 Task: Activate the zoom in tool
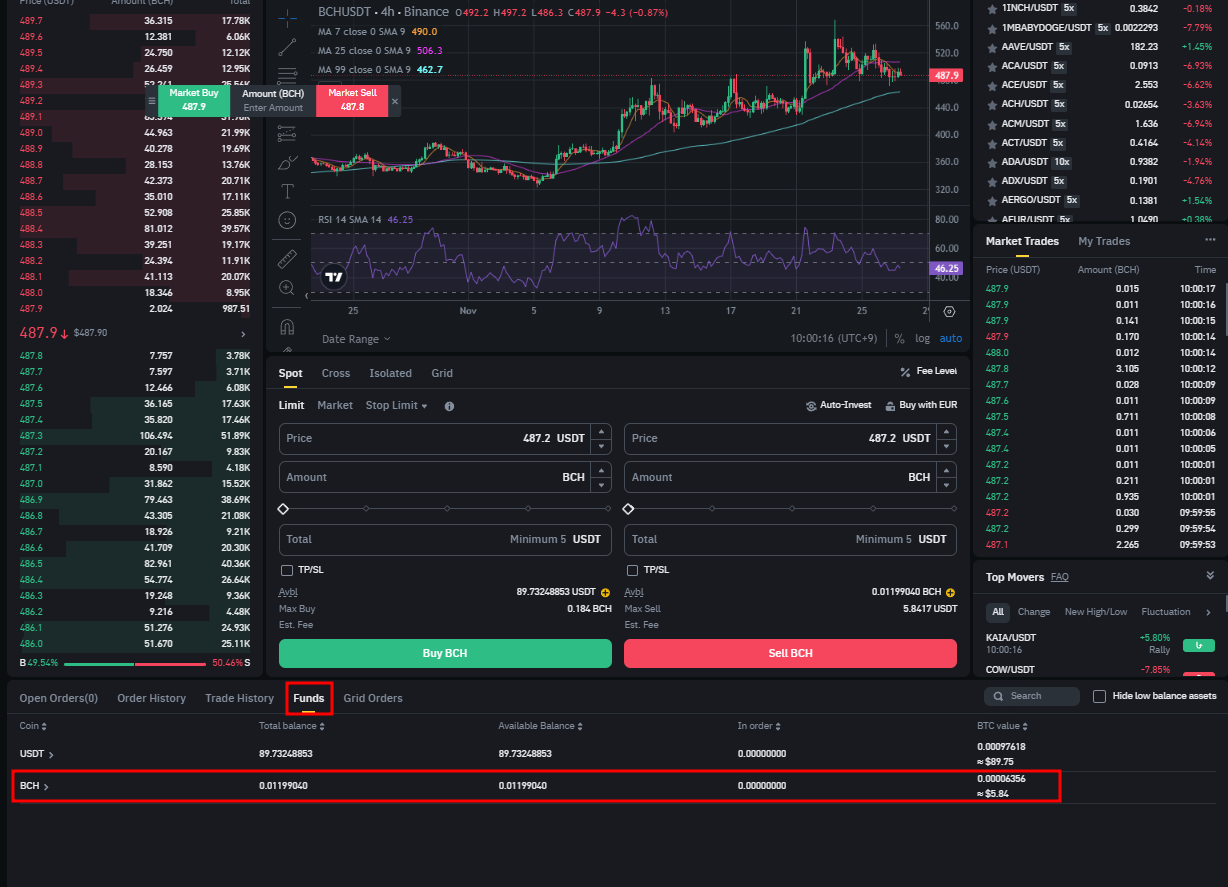pos(287,288)
